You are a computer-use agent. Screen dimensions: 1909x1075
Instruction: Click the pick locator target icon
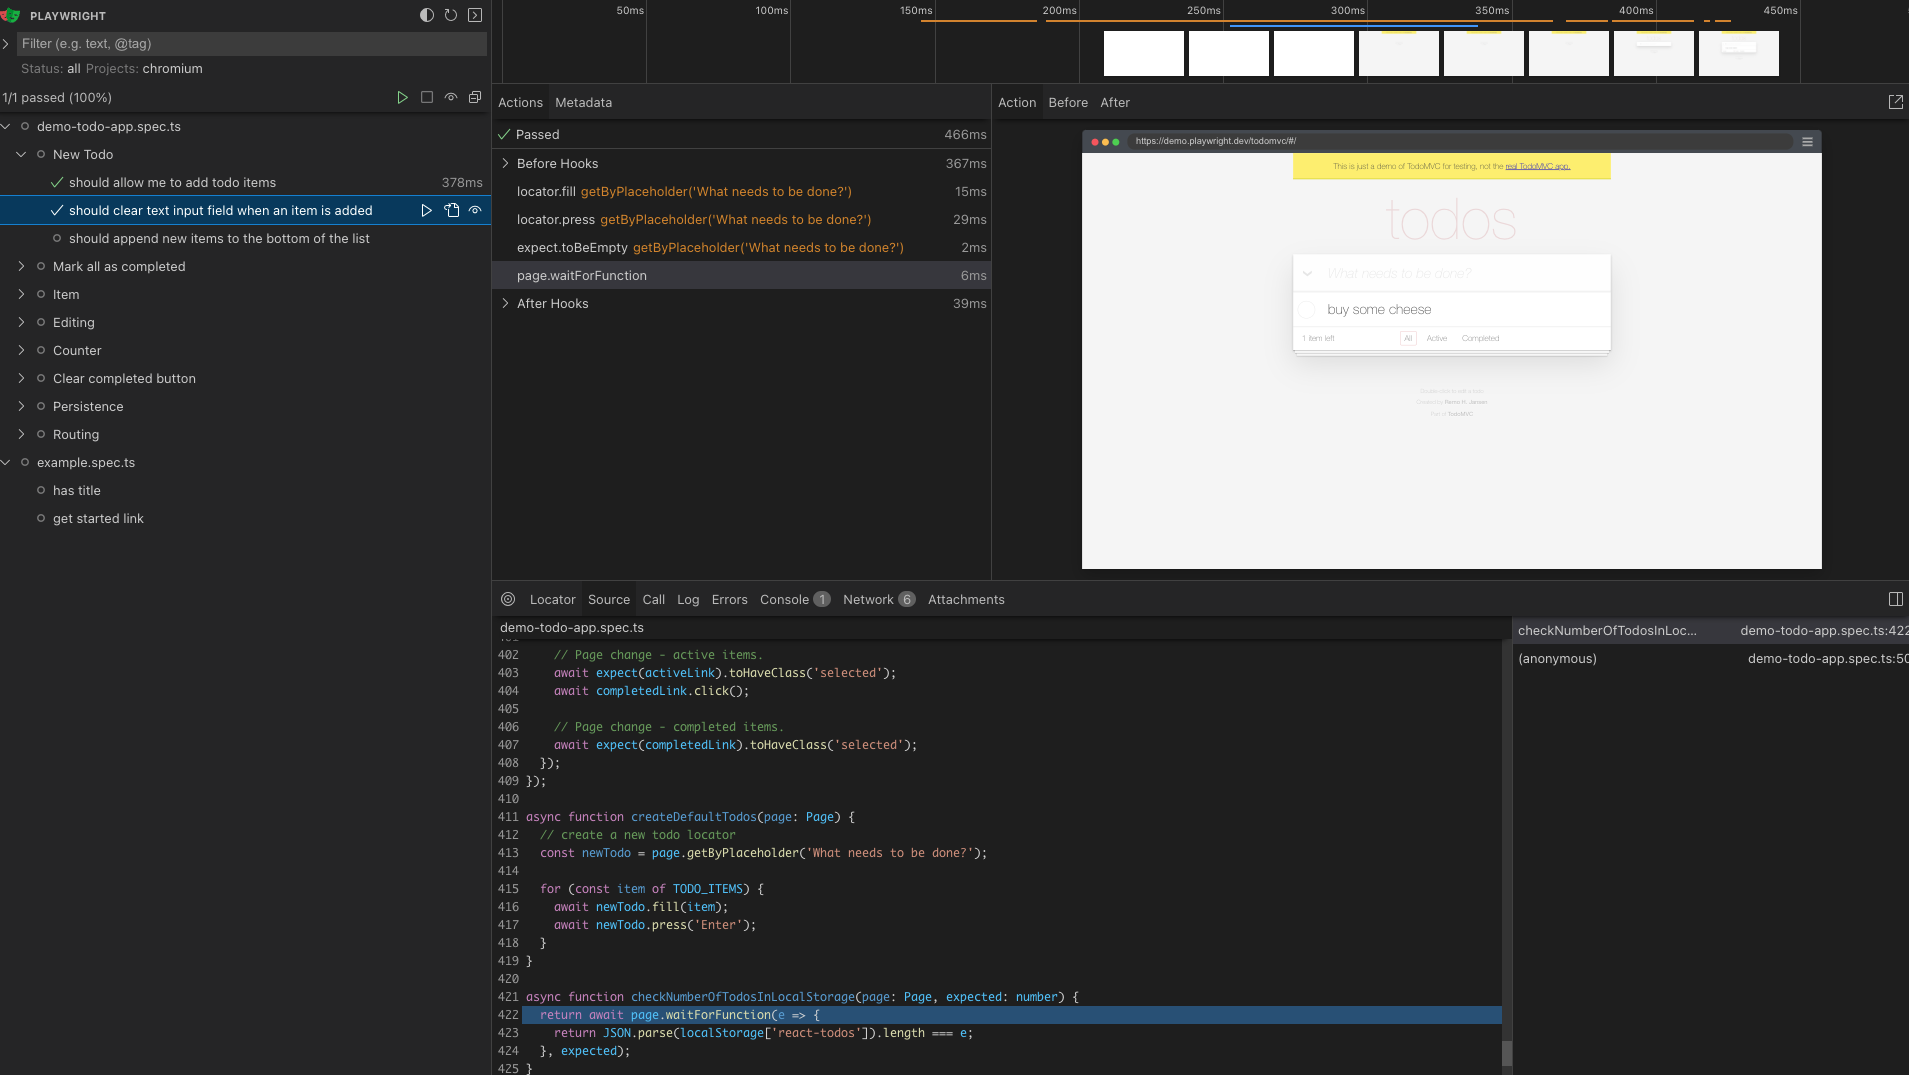coord(508,599)
